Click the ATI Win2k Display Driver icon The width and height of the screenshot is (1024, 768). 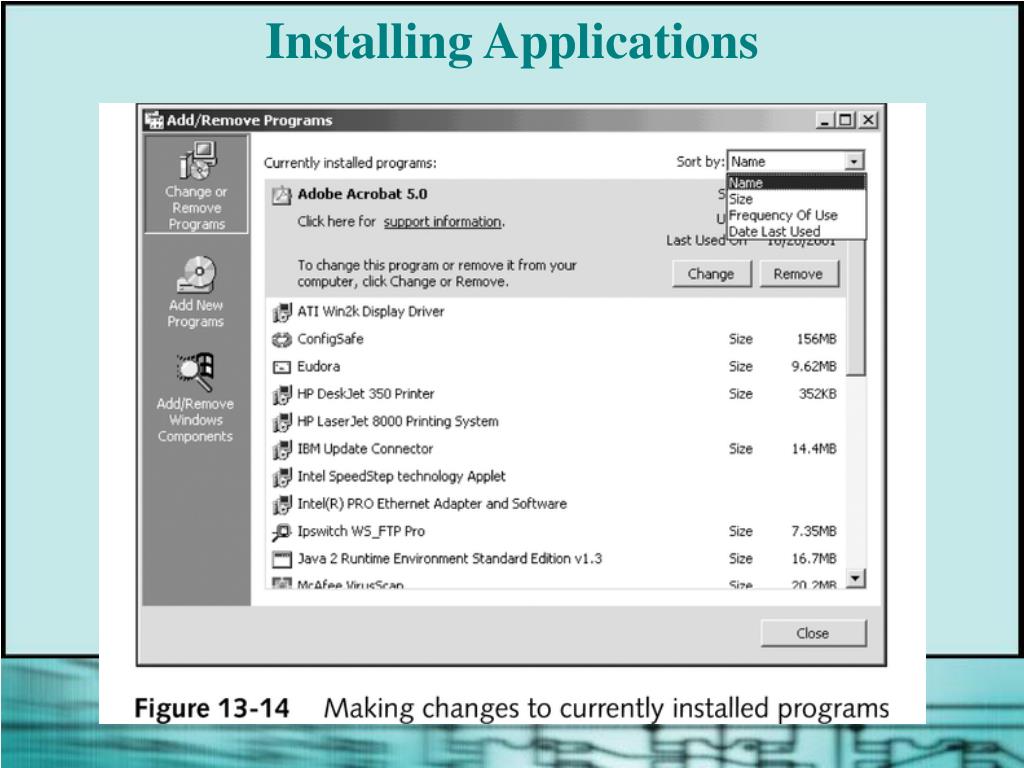(x=281, y=312)
